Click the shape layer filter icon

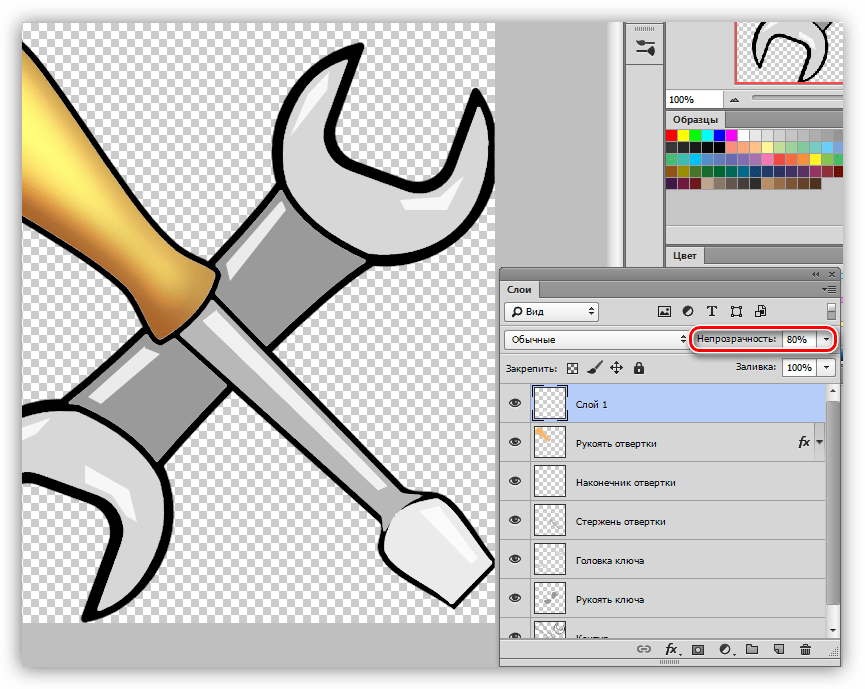click(736, 312)
